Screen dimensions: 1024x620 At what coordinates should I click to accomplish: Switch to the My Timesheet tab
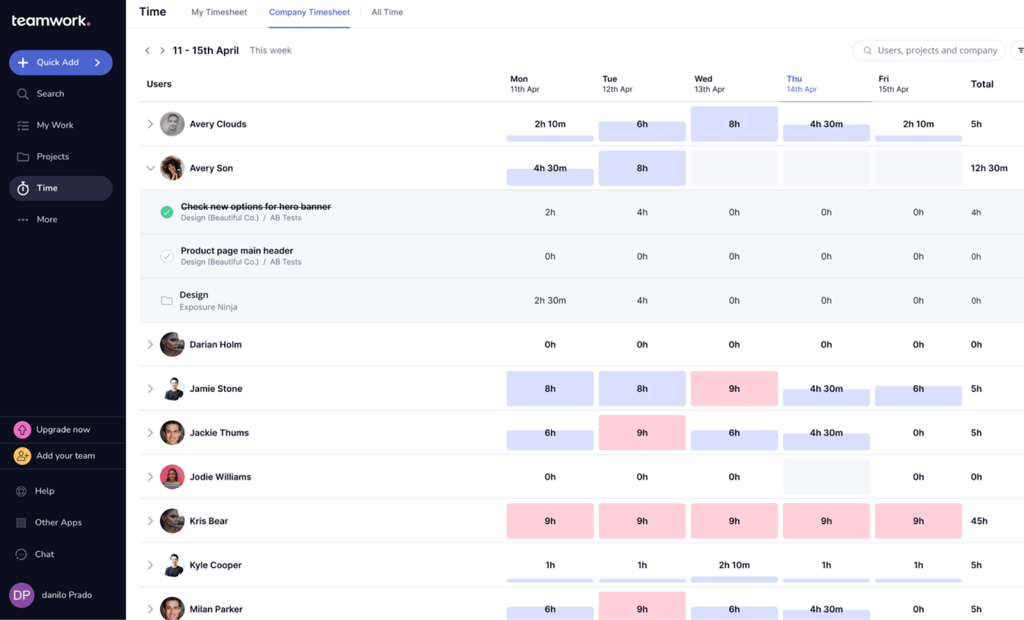click(218, 12)
